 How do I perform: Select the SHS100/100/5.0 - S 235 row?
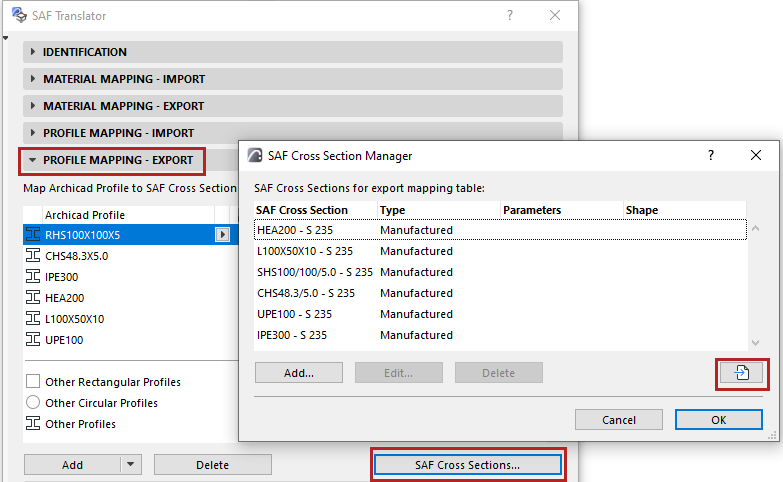(x=315, y=272)
